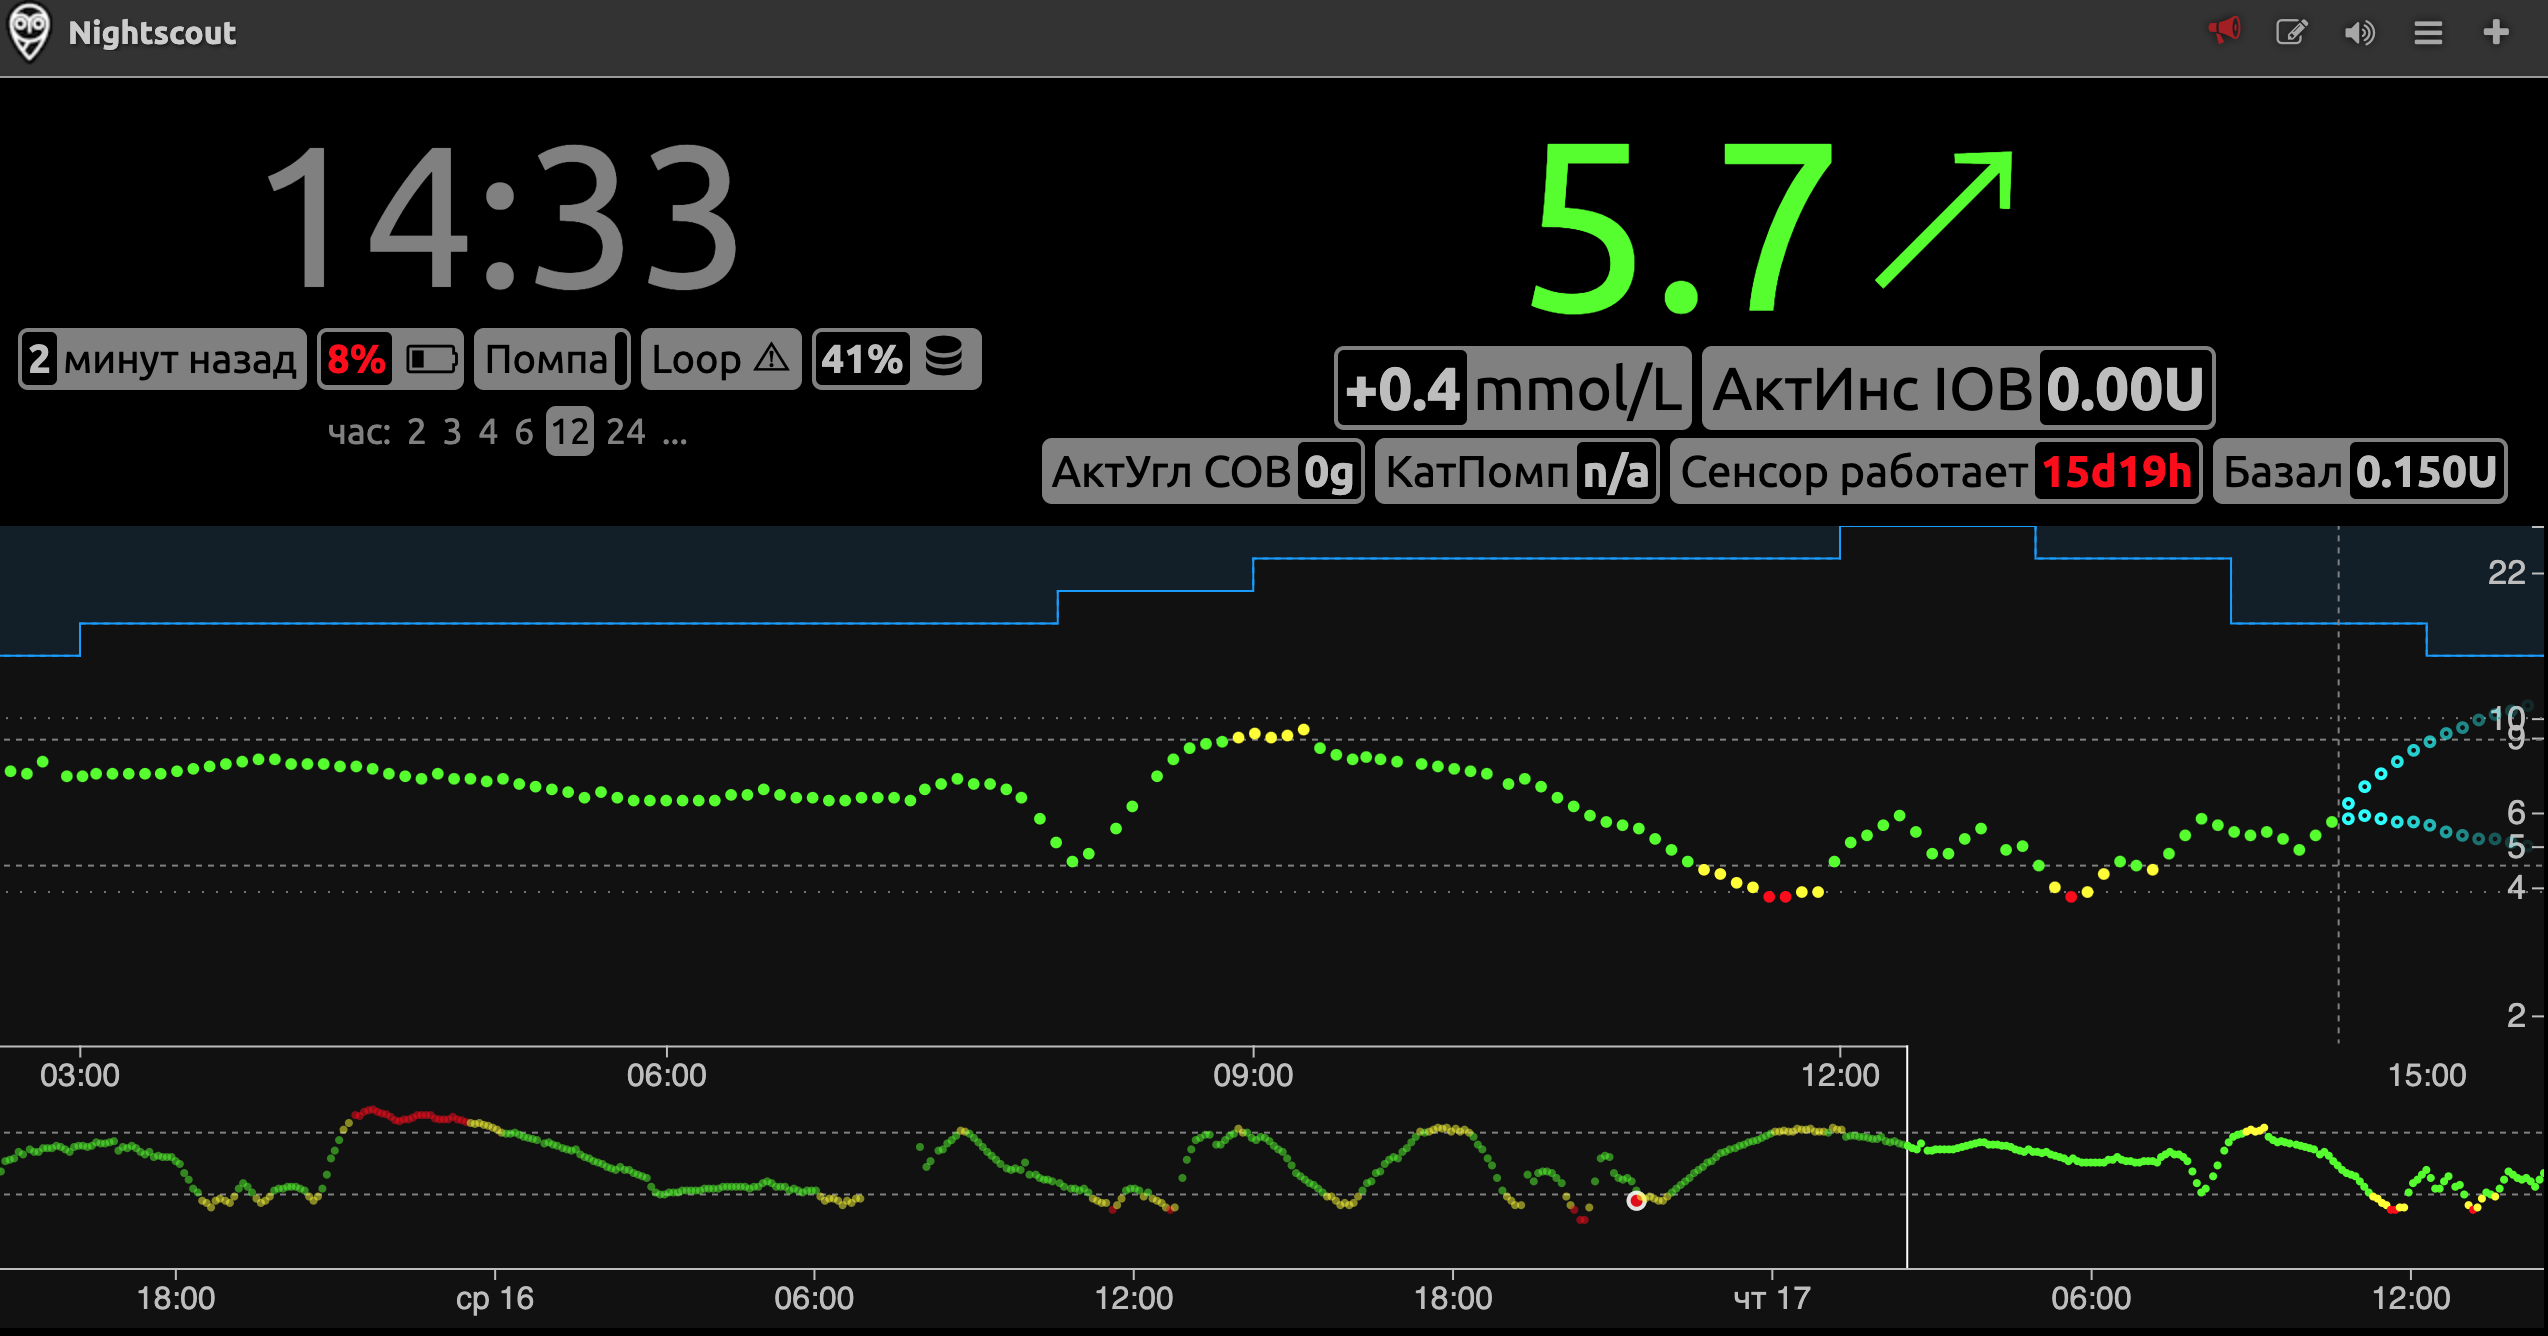Click the brush selection window in overview chart

(x=2226, y=1157)
